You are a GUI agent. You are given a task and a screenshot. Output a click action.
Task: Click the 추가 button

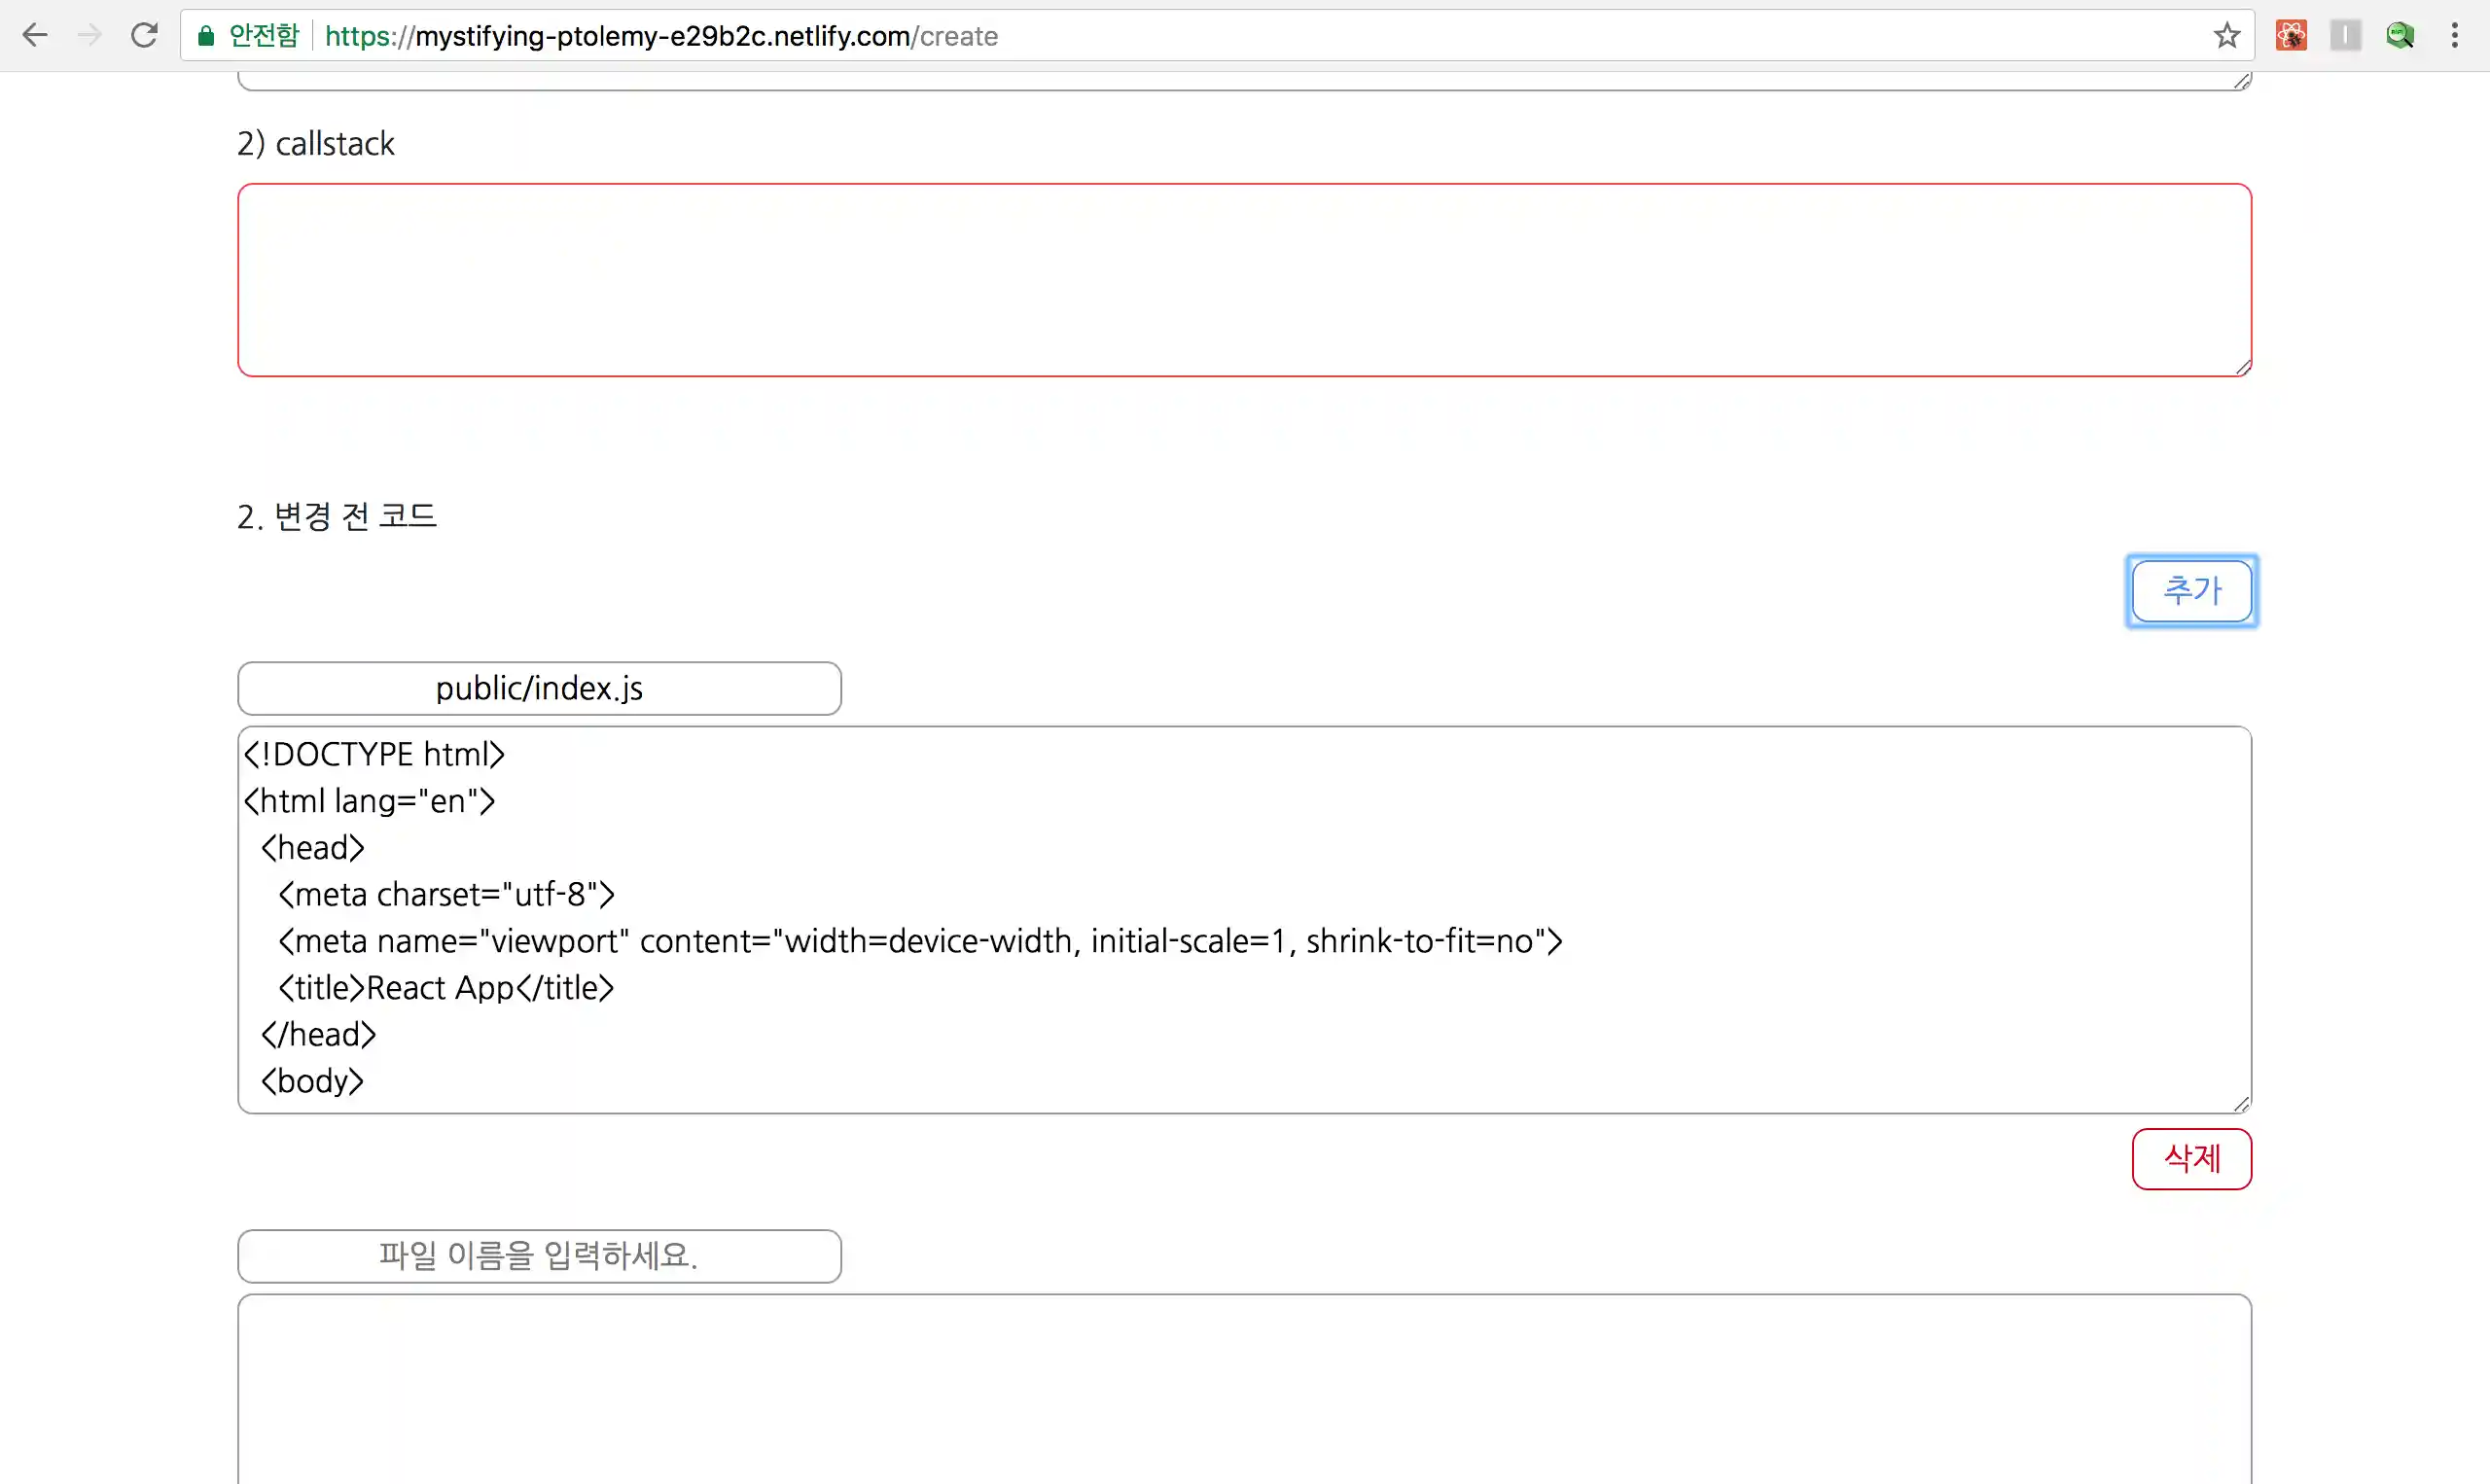(x=2191, y=591)
